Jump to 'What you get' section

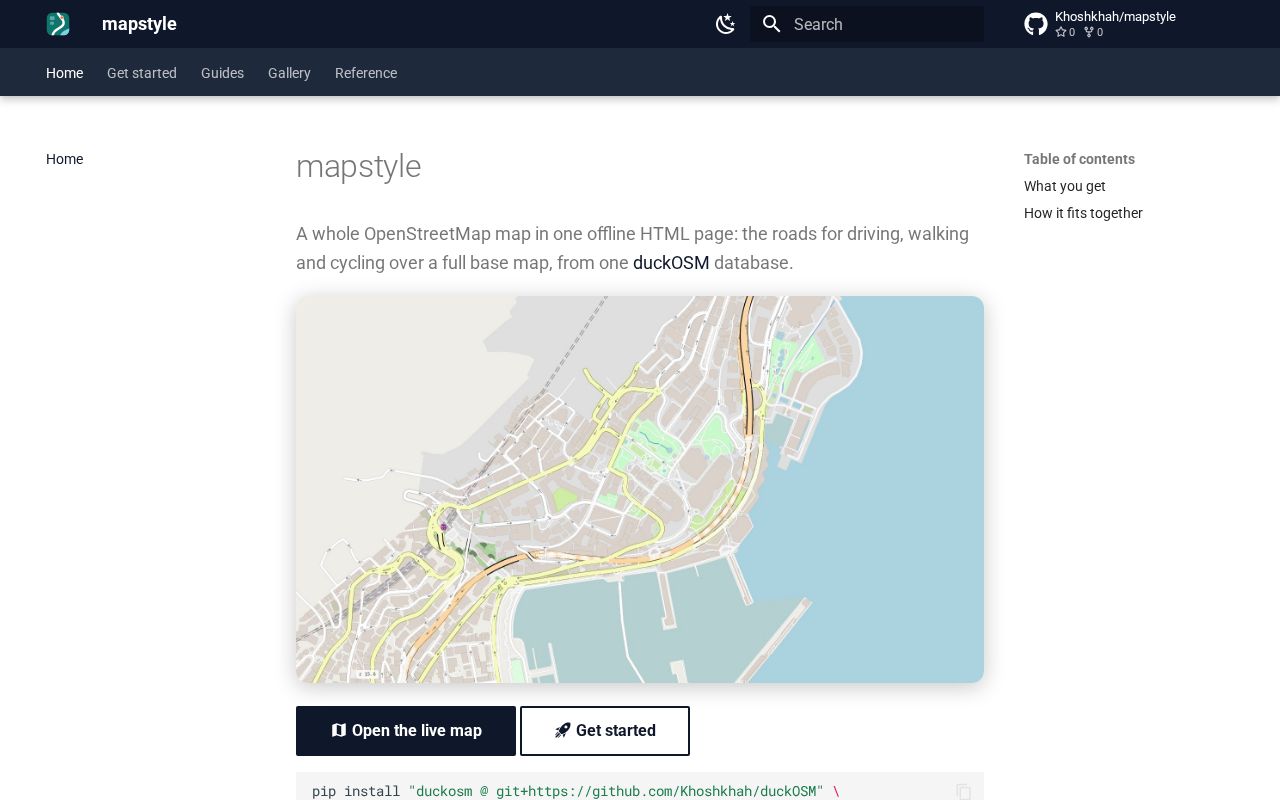point(1065,186)
